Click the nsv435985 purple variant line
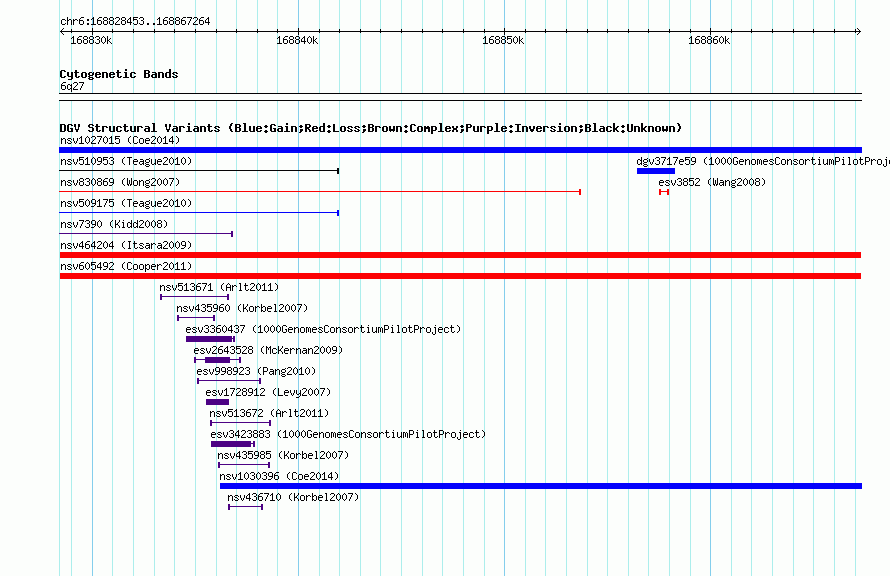890x576 pixels. pyautogui.click(x=244, y=465)
